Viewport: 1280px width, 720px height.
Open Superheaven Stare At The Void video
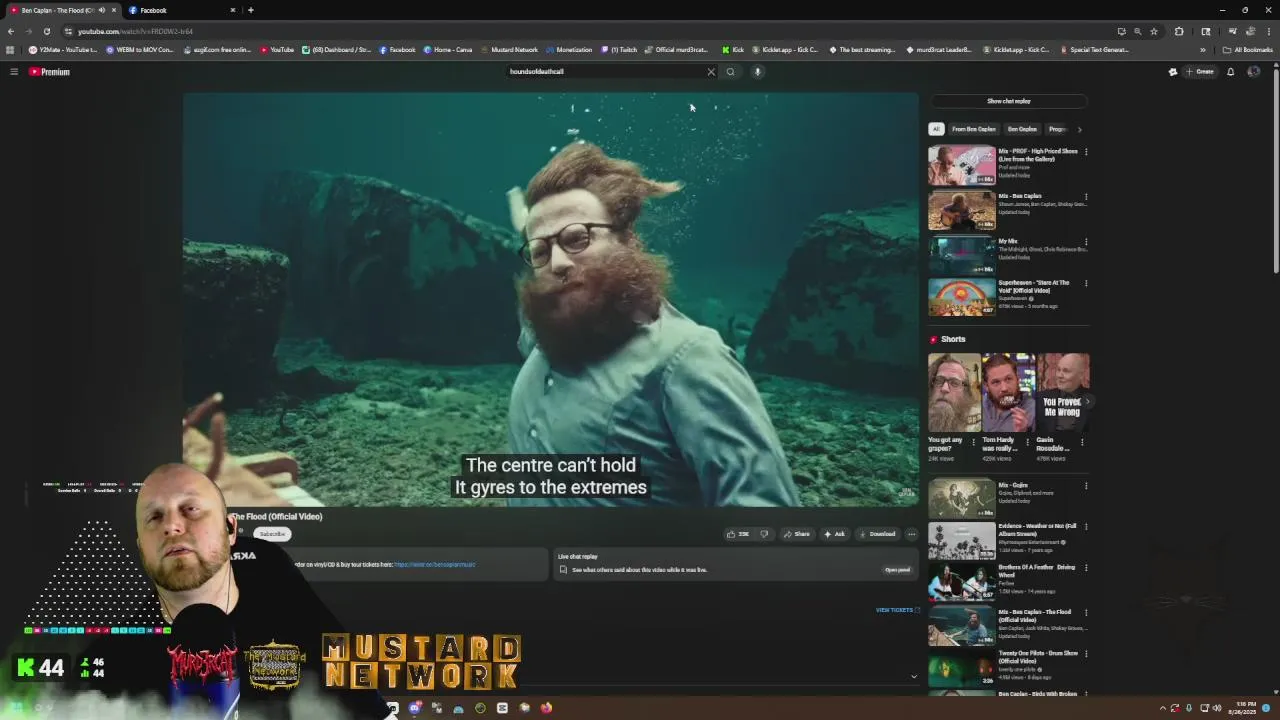click(x=962, y=297)
